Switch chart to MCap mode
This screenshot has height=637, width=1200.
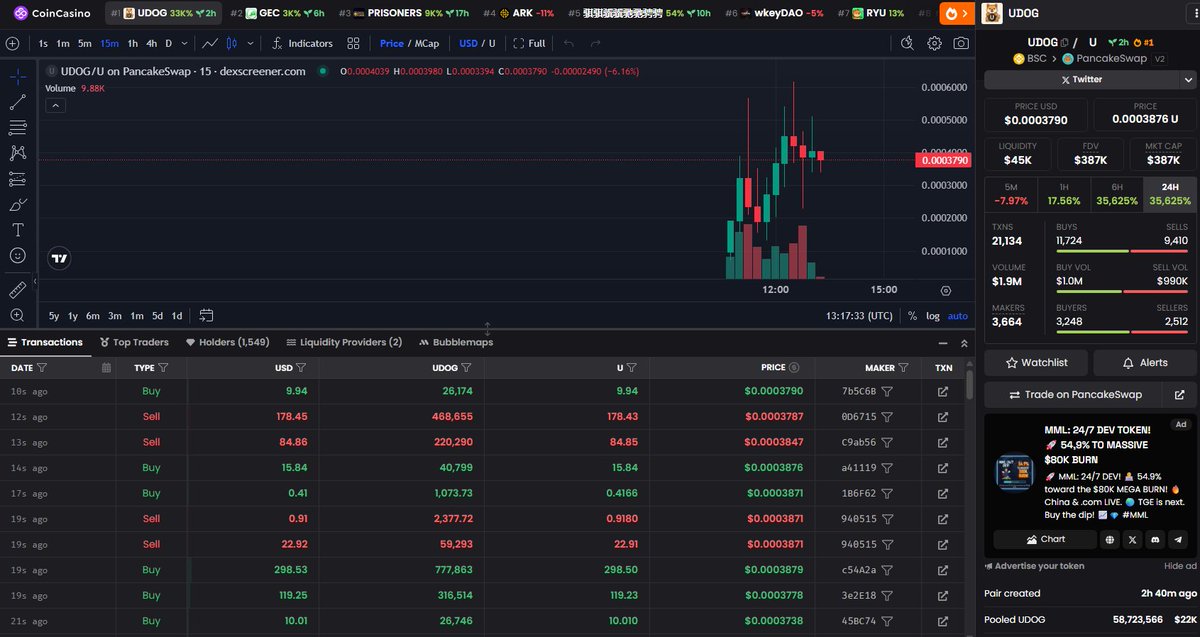[427, 43]
